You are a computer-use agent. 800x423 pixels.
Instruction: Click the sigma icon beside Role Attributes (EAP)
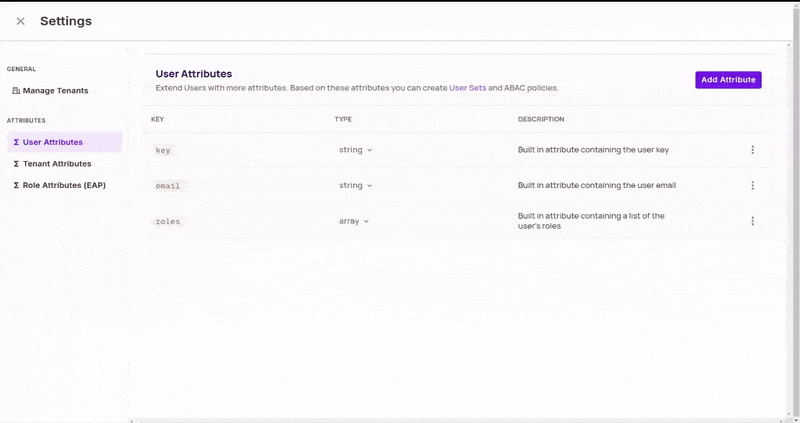point(15,185)
